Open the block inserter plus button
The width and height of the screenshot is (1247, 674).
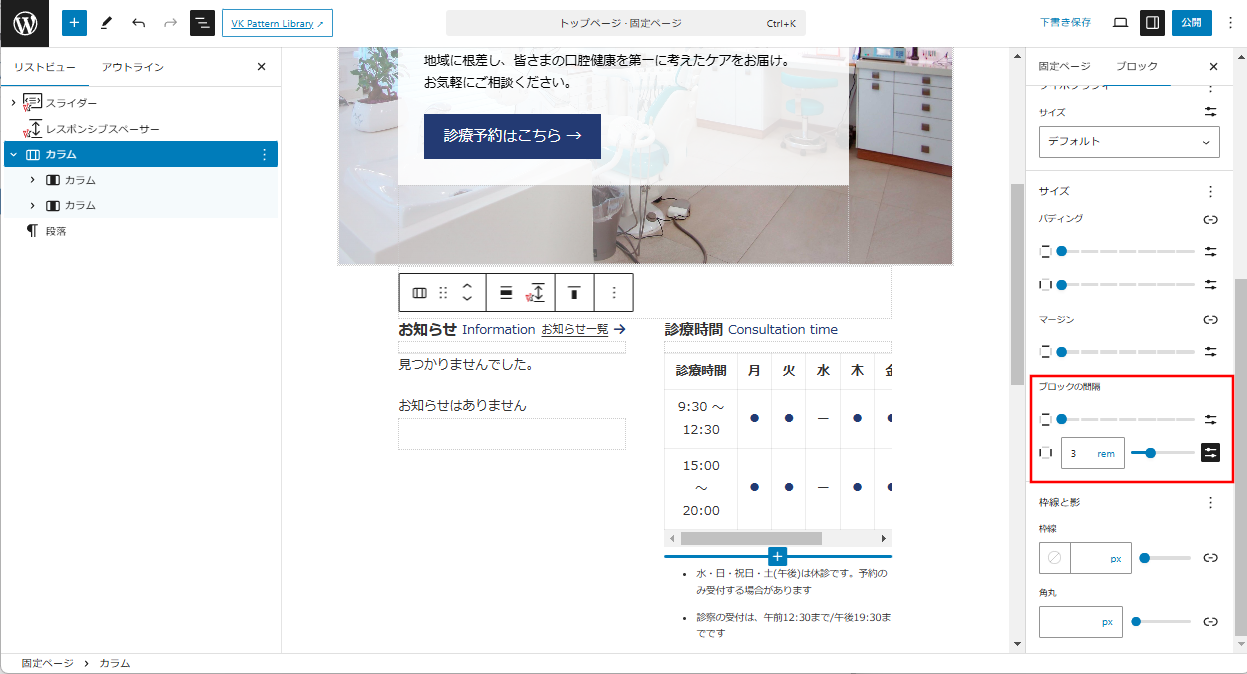(74, 23)
